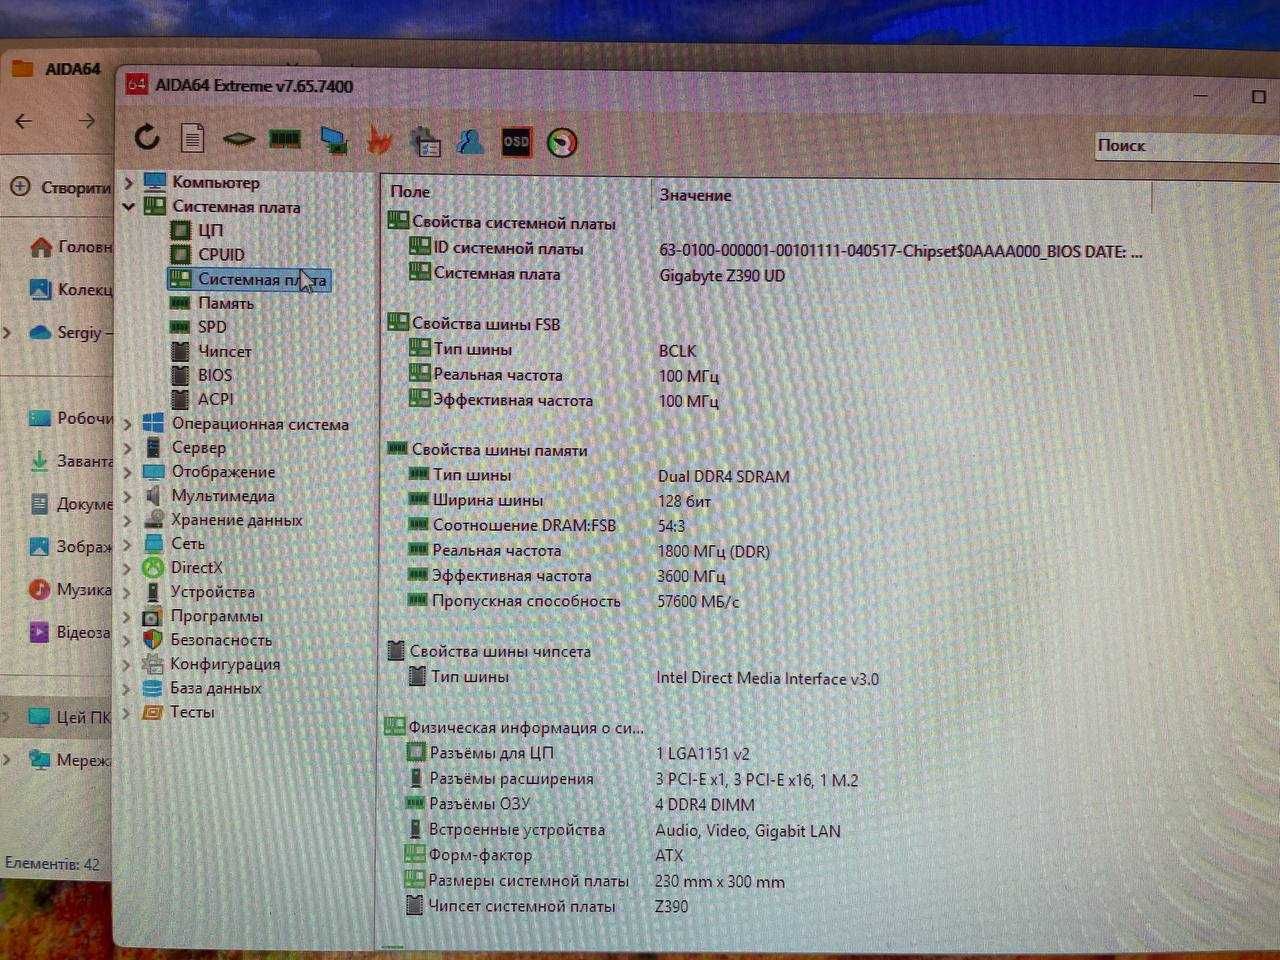The image size is (1280, 960).
Task: Open the Report document toolbar icon
Action: pyautogui.click(x=192, y=138)
